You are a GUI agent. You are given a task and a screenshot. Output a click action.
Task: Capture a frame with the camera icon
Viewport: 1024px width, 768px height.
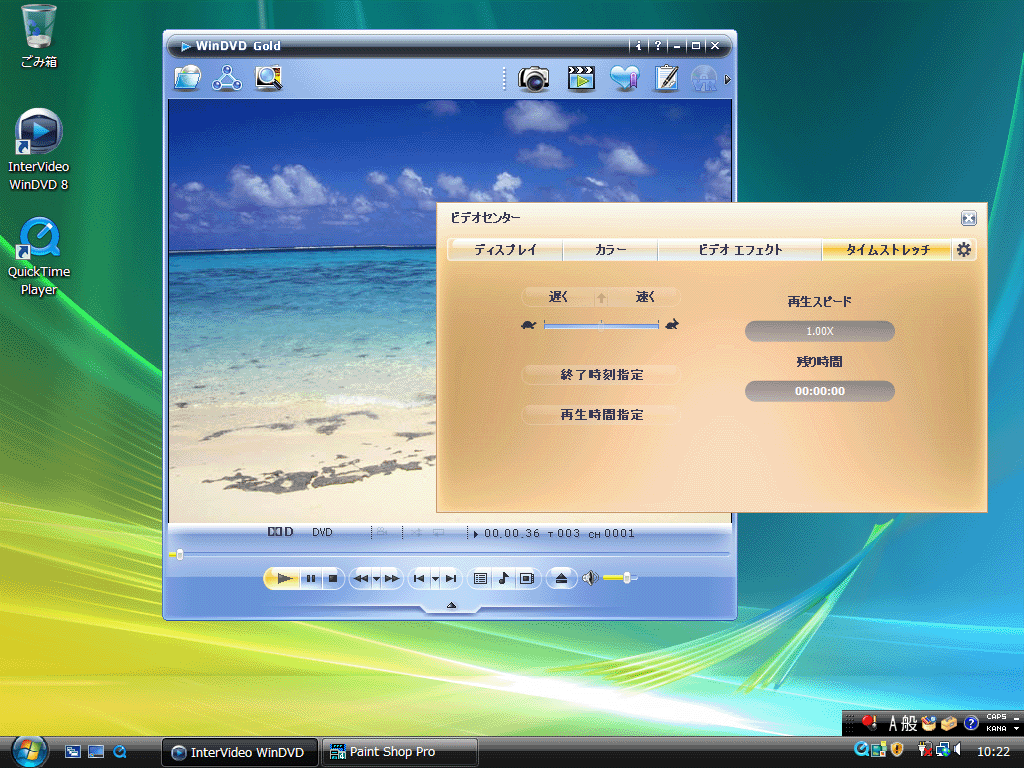[533, 79]
